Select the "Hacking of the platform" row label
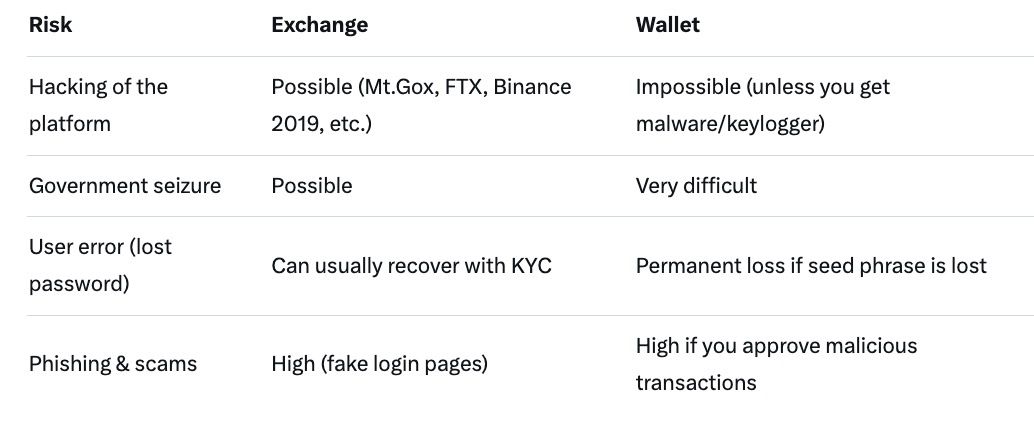This screenshot has height=432, width=1034. (x=98, y=105)
